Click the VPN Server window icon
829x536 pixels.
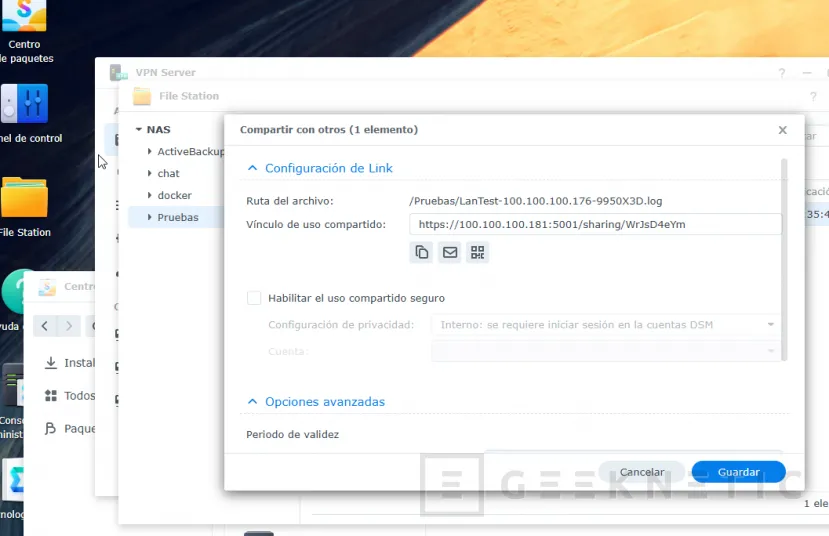(x=119, y=73)
